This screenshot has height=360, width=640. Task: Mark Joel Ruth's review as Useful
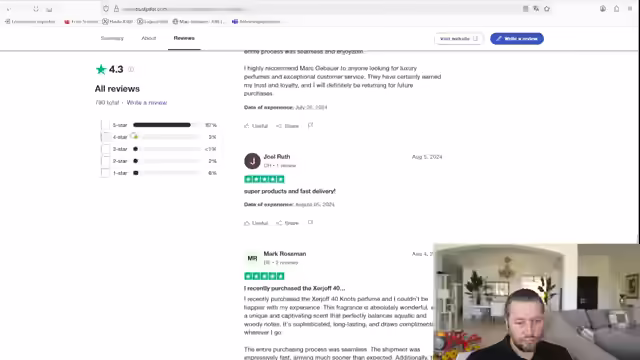256,223
